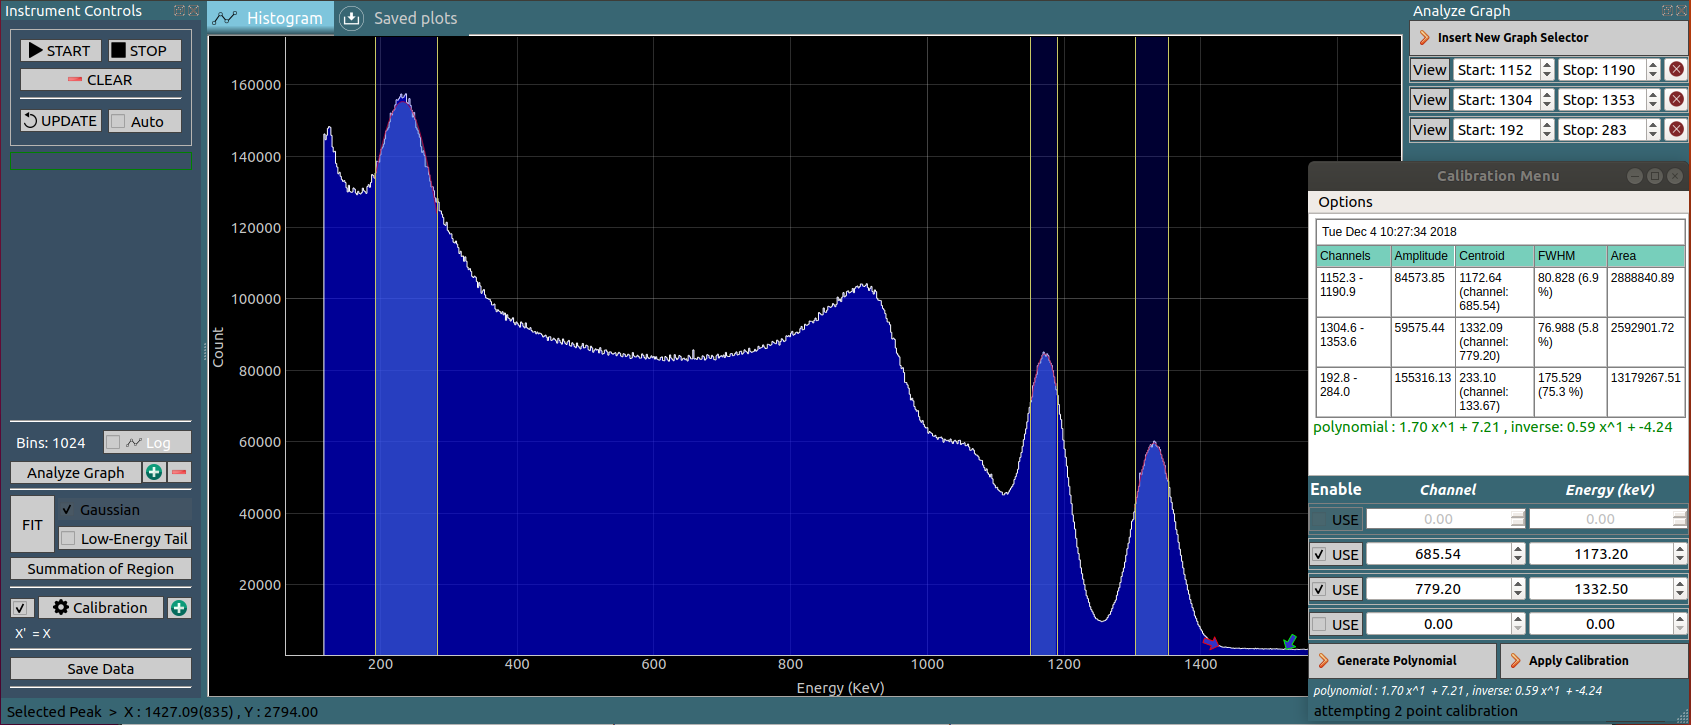Click the red marker on histogram tail
This screenshot has width=1691, height=725.
point(1211,643)
